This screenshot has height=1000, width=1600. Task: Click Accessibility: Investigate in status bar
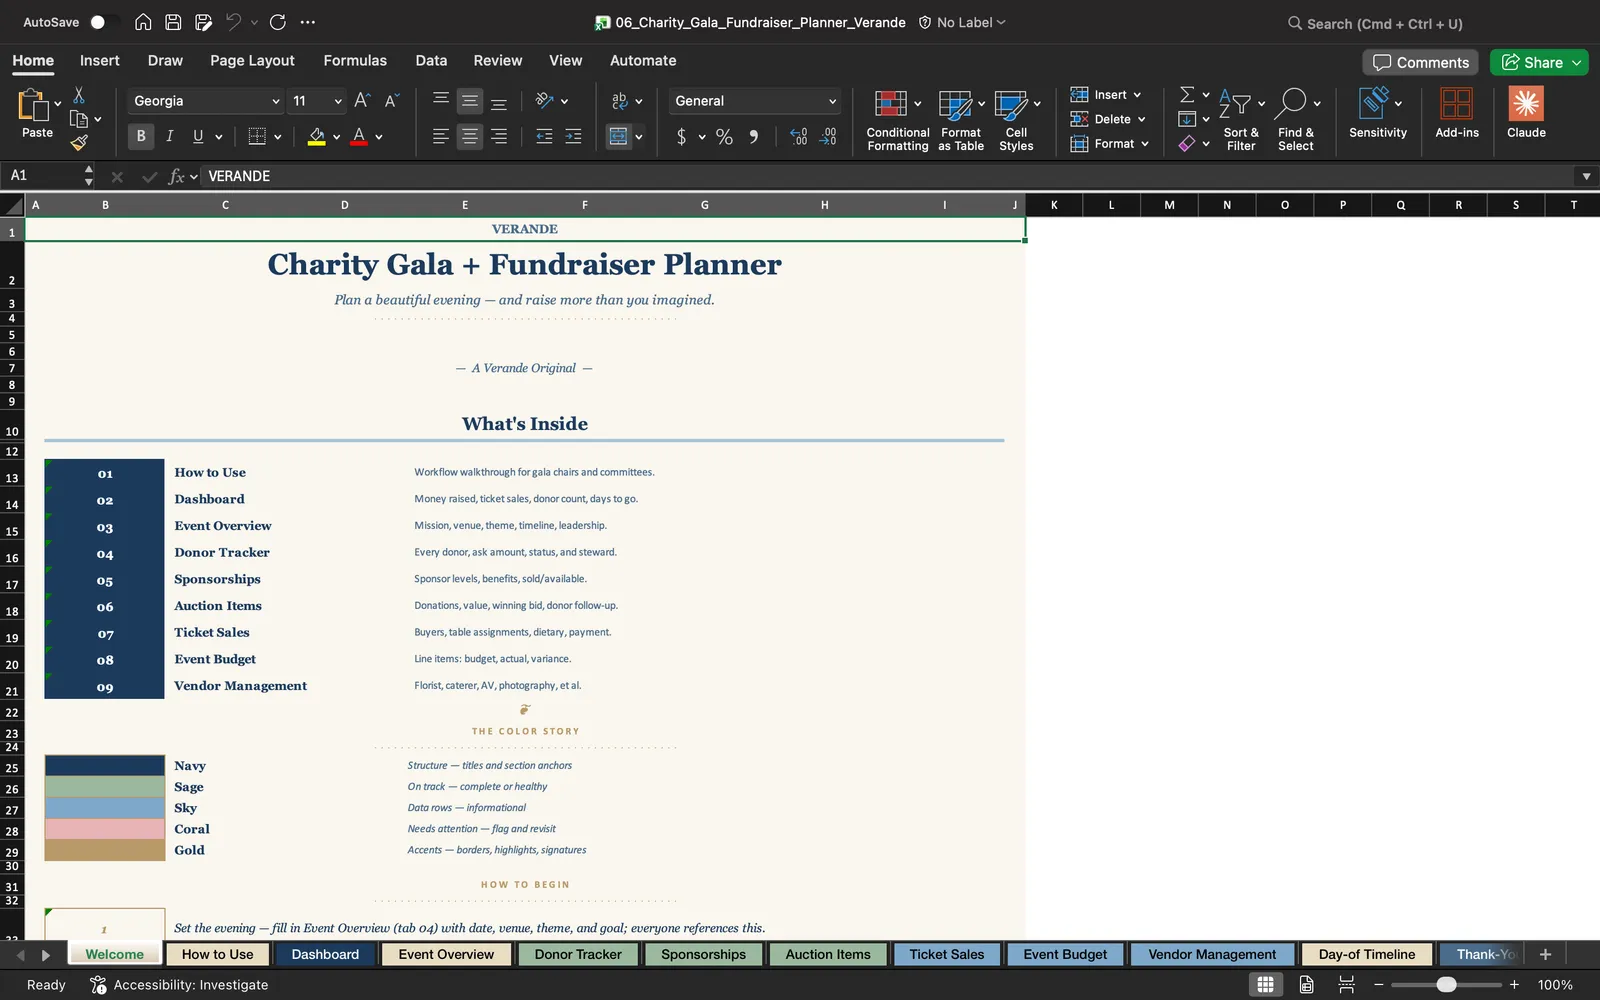tap(180, 984)
